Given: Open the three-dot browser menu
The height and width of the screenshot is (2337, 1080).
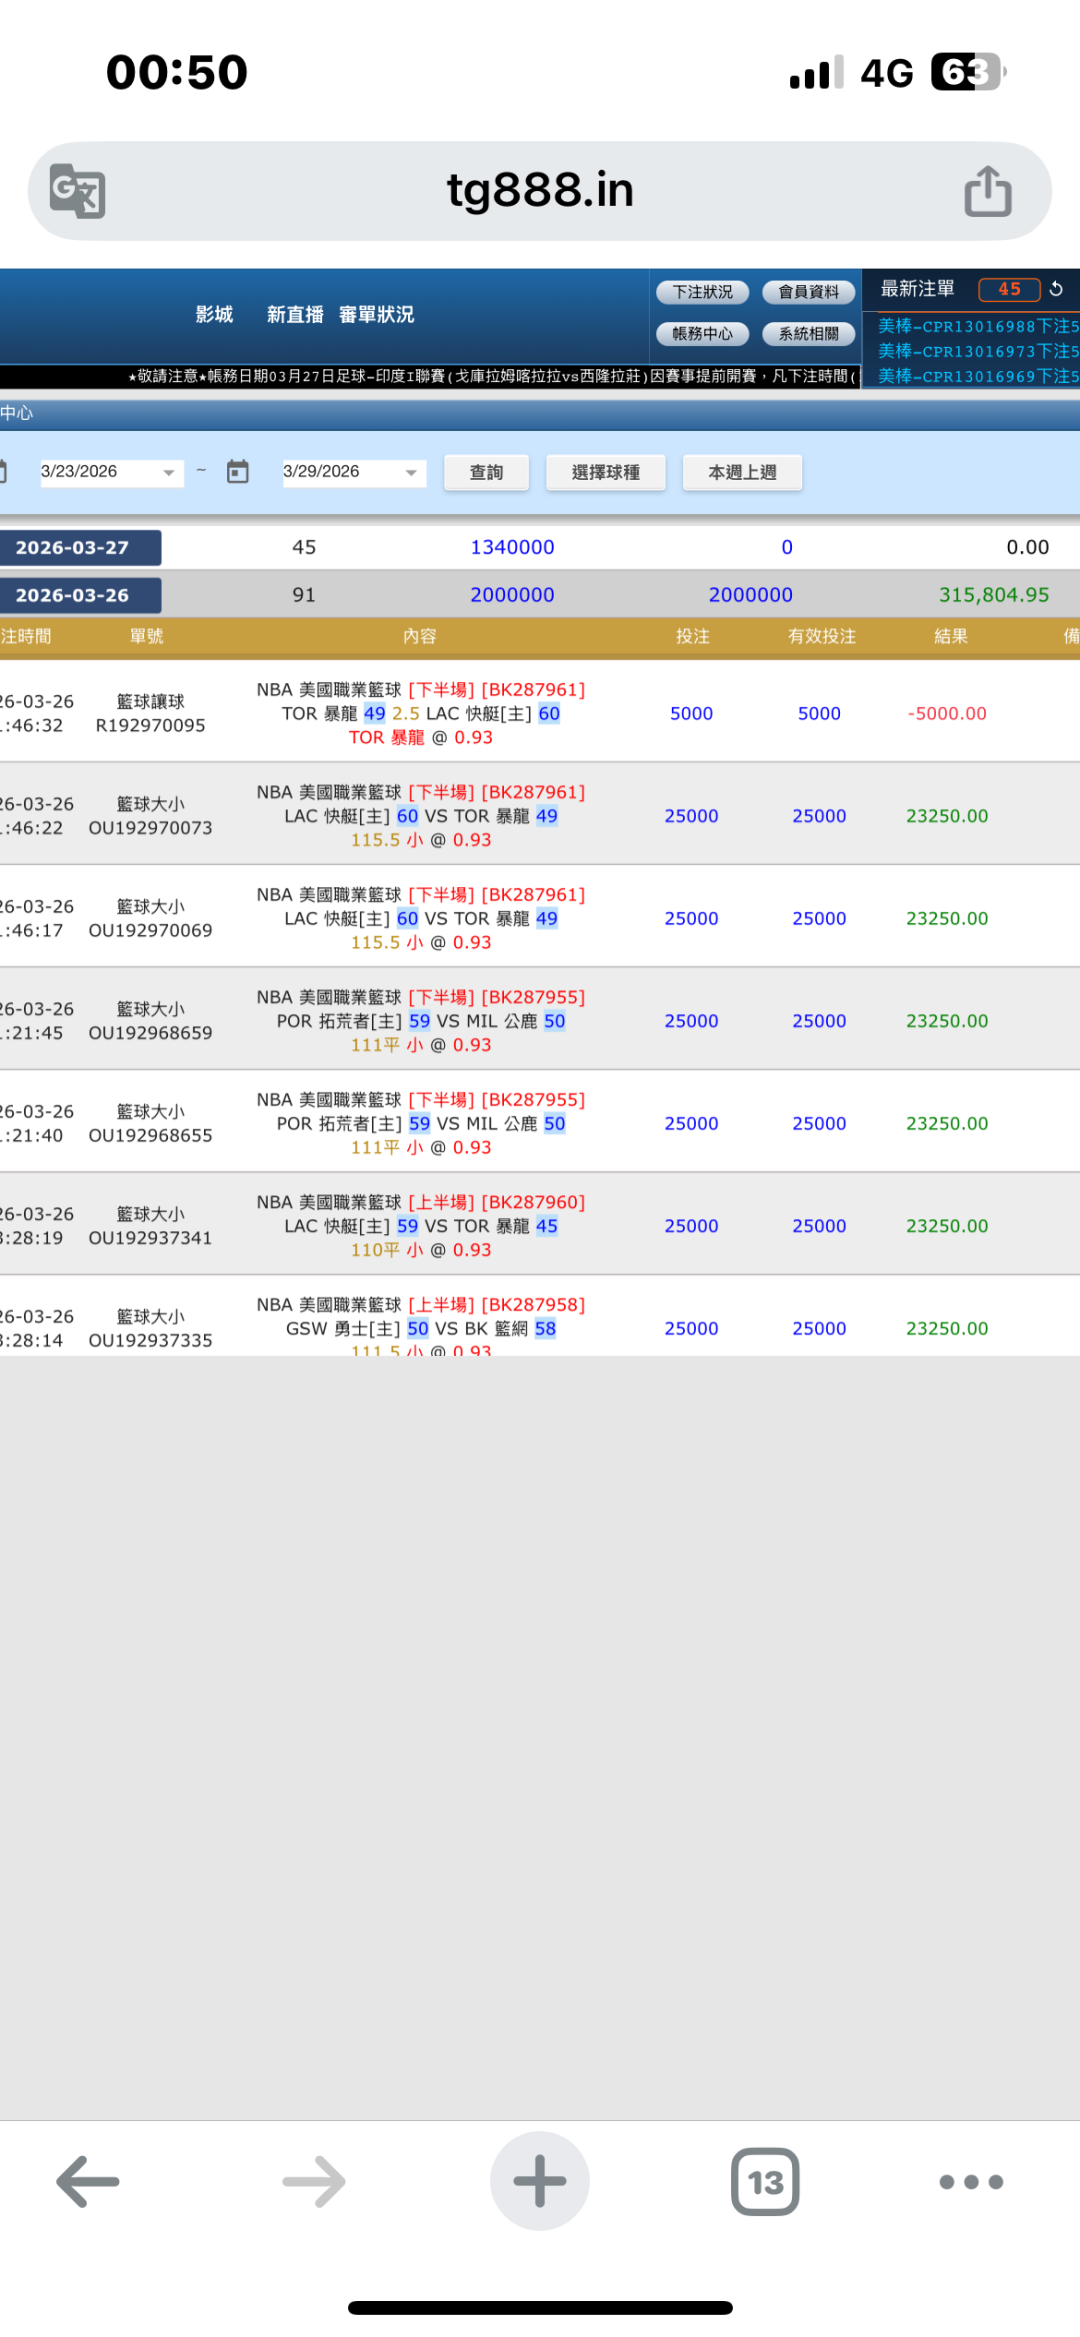Looking at the screenshot, I should 970,2181.
